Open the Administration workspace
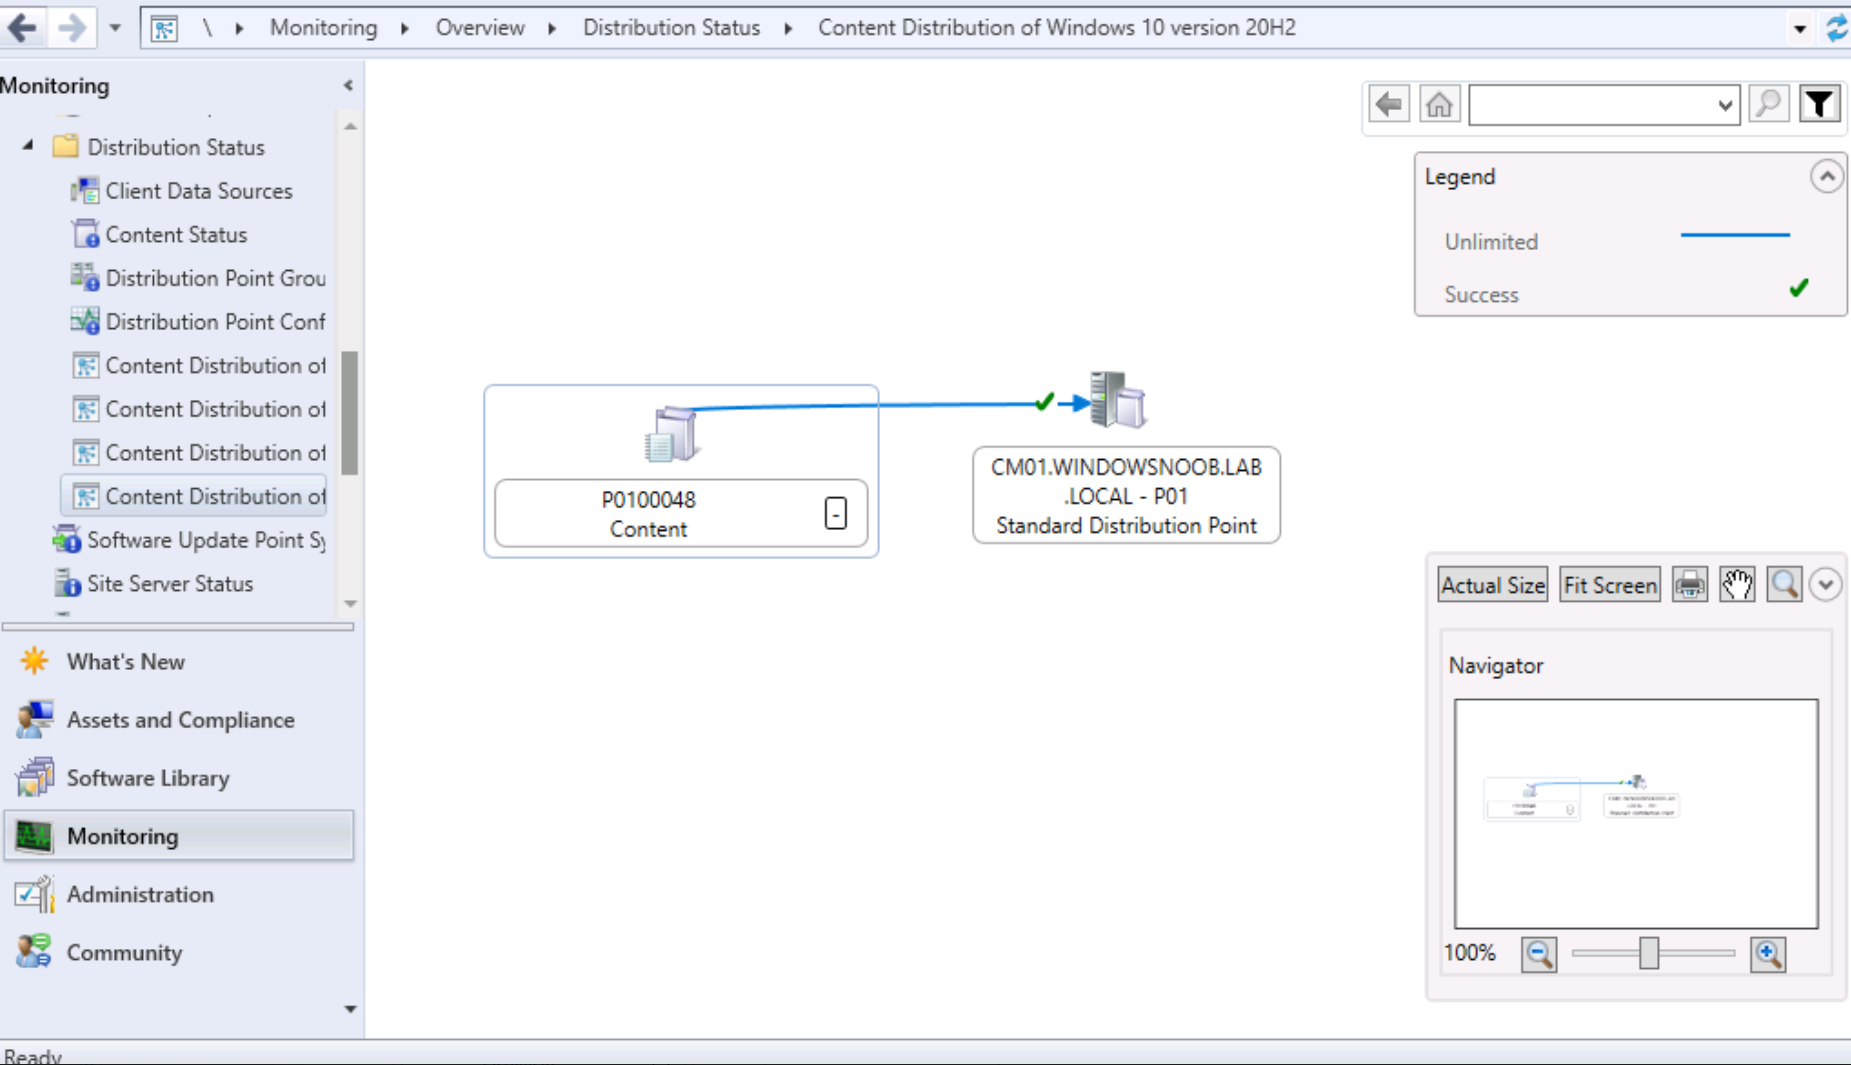 179,894
